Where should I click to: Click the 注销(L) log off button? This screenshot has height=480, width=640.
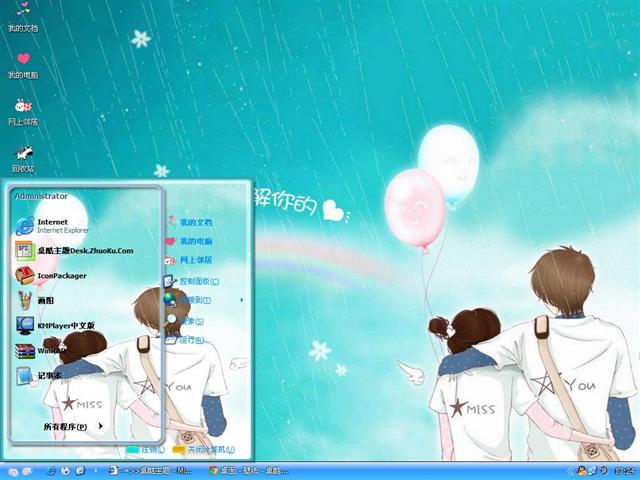pyautogui.click(x=145, y=450)
